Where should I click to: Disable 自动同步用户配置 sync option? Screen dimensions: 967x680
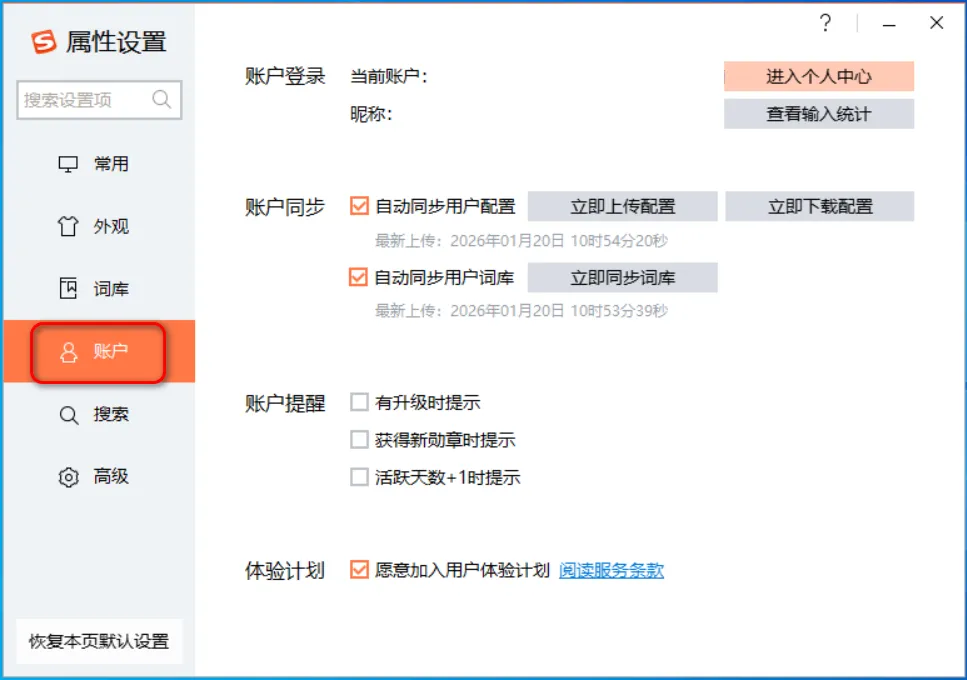[358, 206]
